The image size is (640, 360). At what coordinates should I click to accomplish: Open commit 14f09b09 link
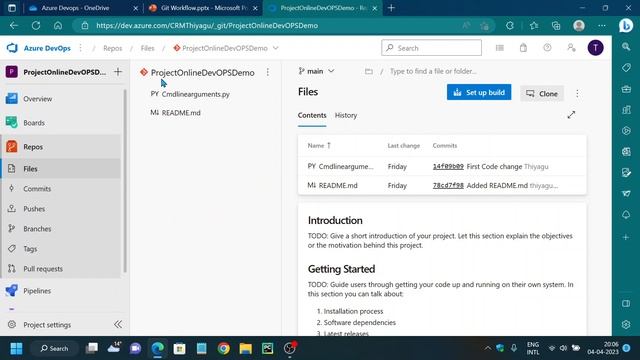448,167
